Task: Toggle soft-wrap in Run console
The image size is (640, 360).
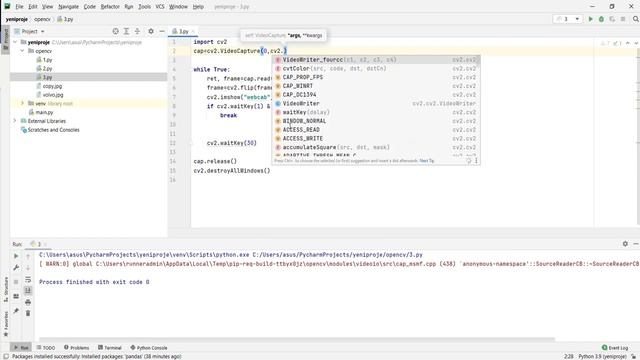Action: [x=28, y=280]
